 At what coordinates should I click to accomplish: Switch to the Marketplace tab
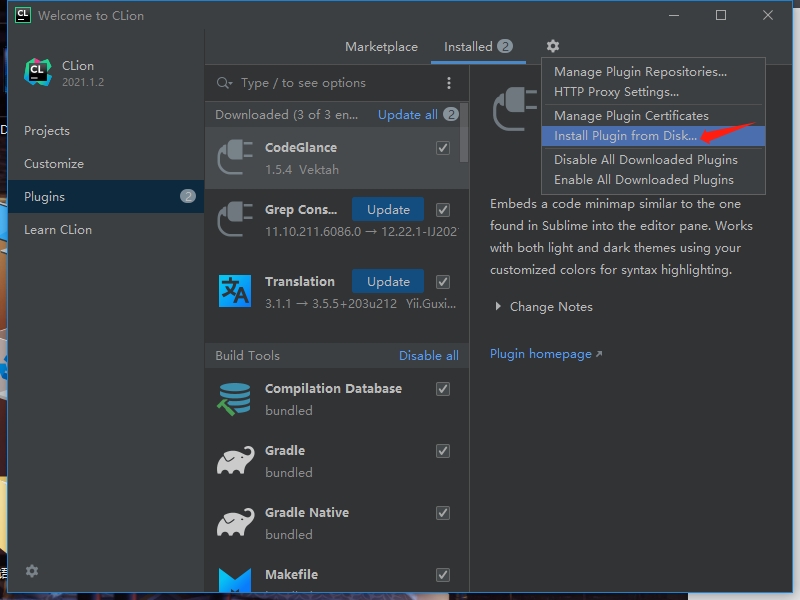381,47
